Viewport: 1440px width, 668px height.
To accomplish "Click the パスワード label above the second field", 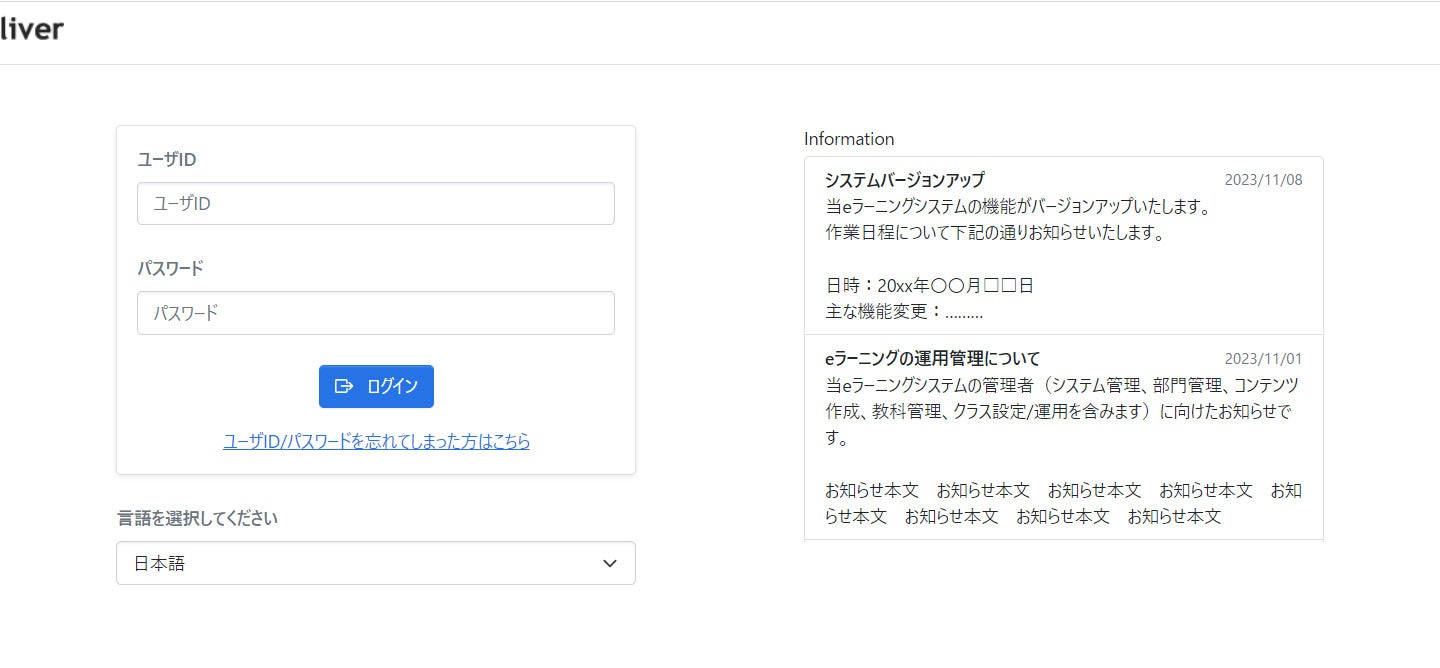I will pyautogui.click(x=170, y=269).
